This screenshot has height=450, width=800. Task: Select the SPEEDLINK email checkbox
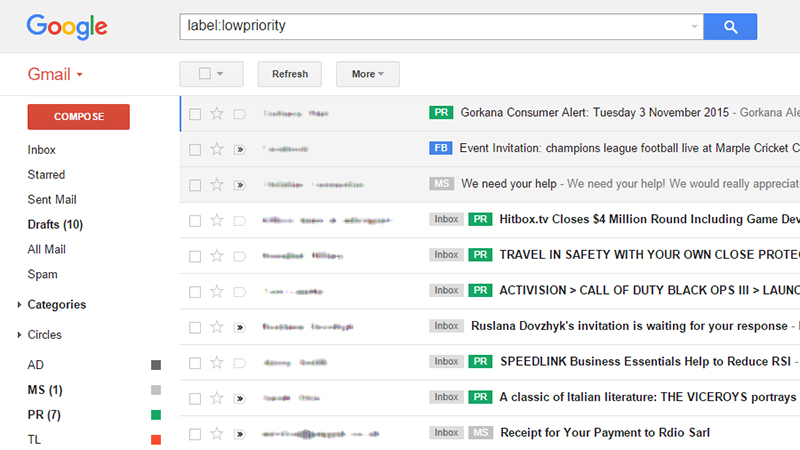(x=195, y=363)
